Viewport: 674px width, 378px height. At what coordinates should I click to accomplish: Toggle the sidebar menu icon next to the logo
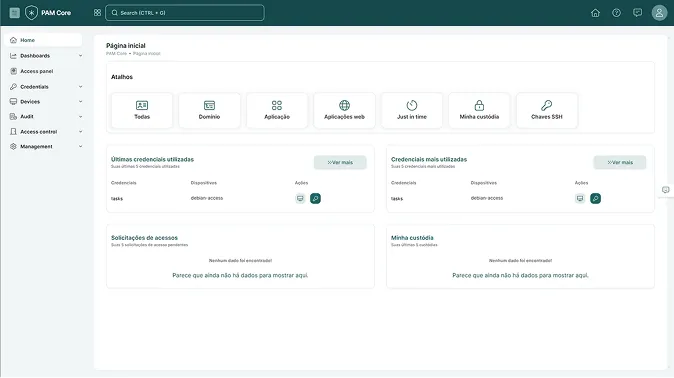coord(15,13)
